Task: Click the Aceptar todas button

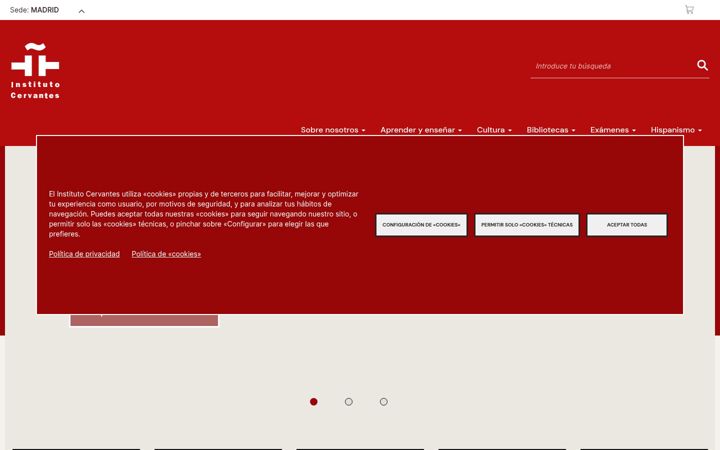Action: click(x=627, y=225)
